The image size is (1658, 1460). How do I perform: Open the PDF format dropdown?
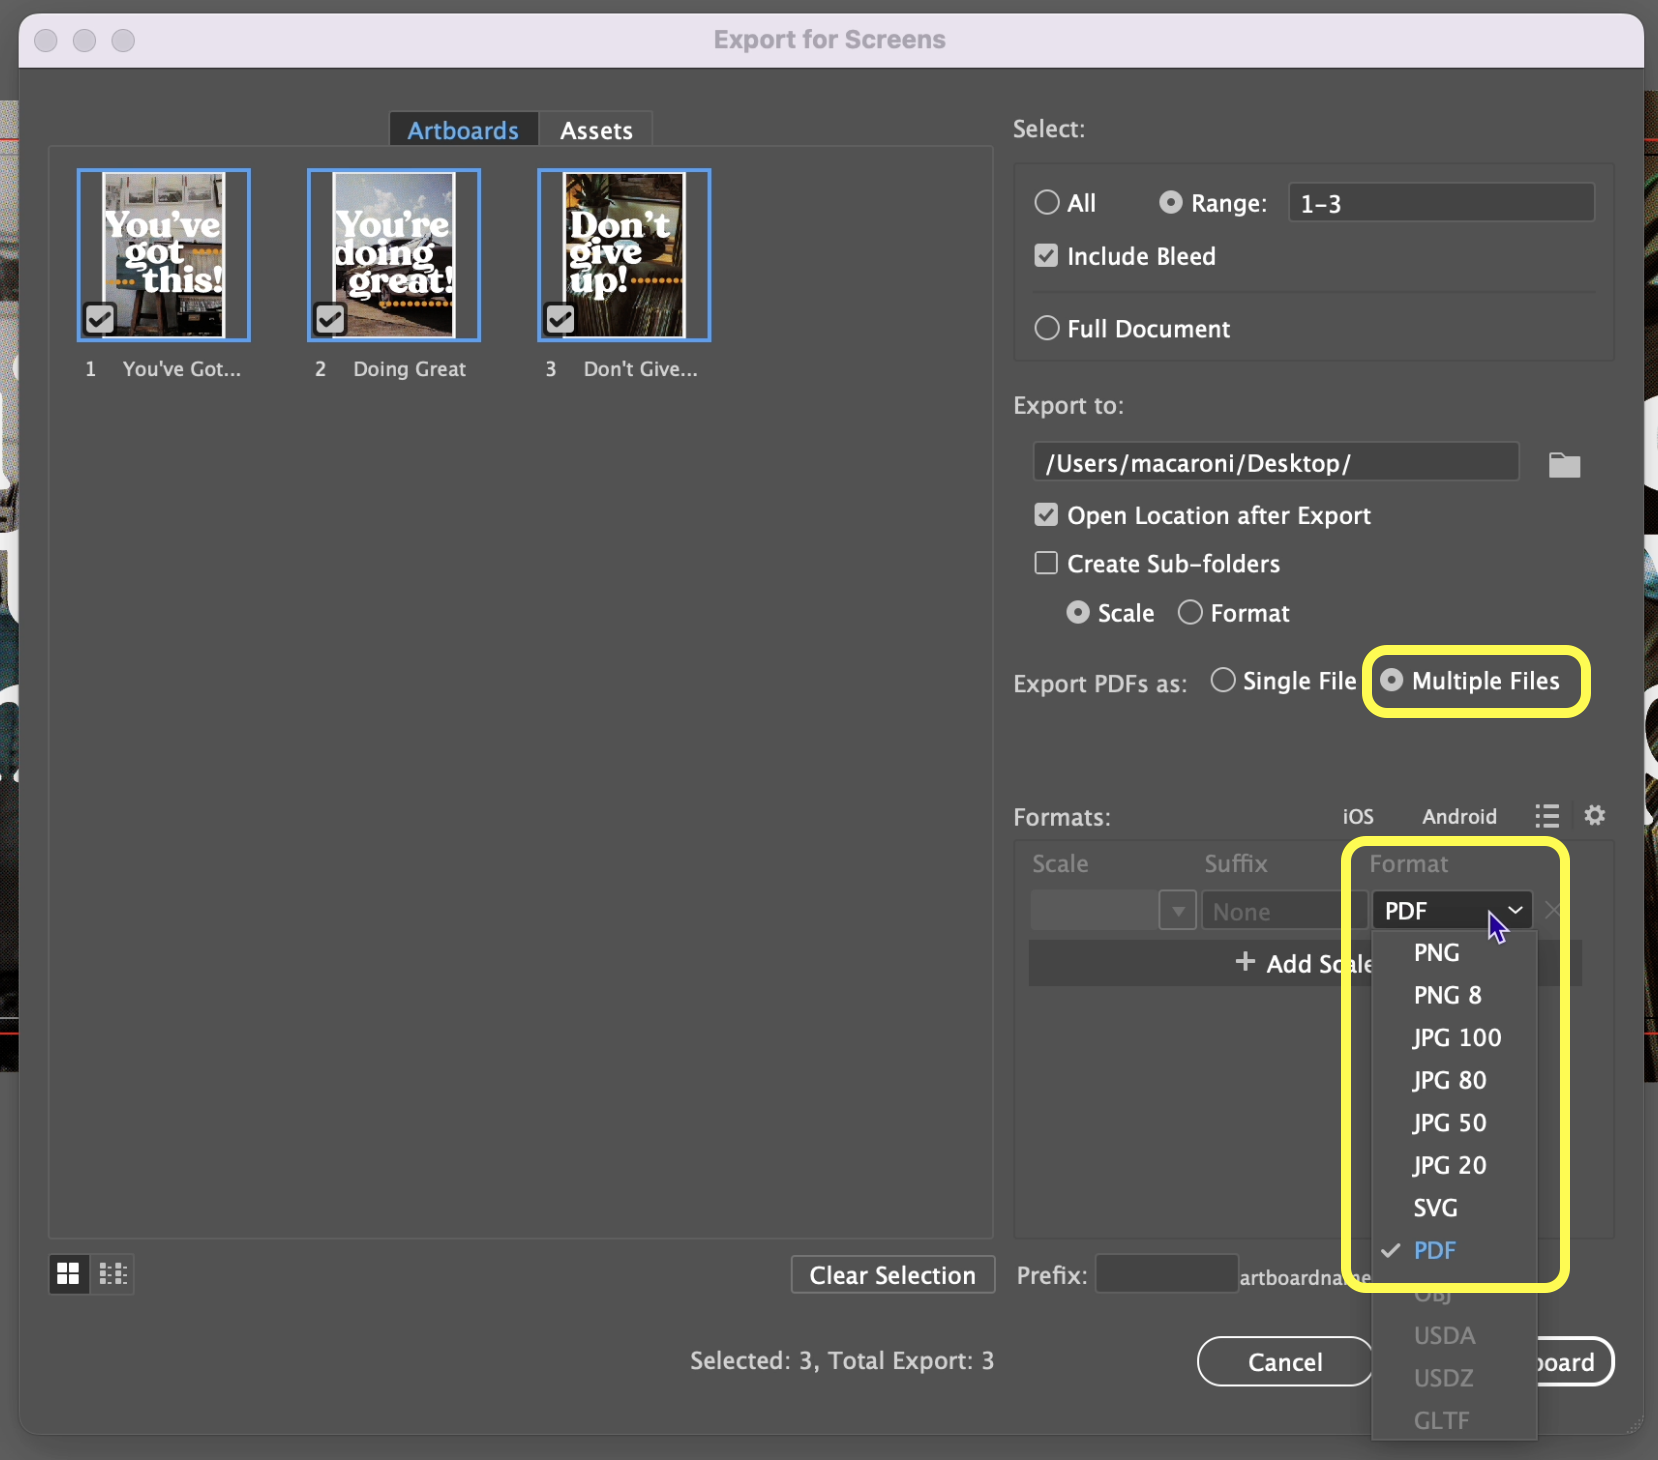point(1451,911)
